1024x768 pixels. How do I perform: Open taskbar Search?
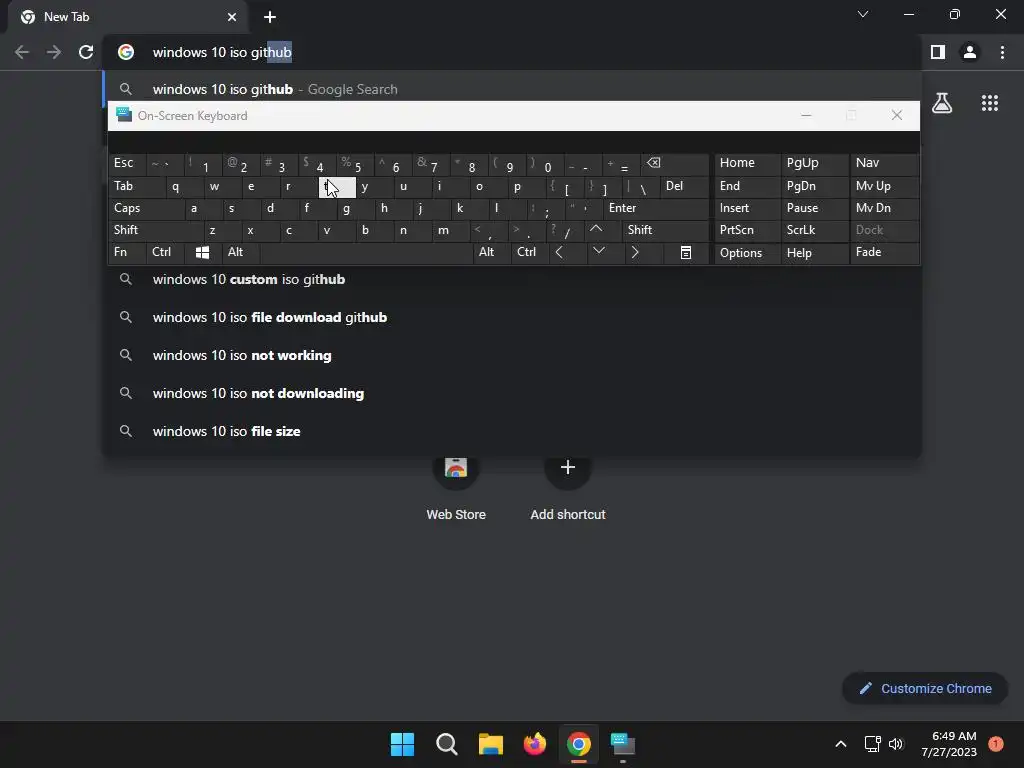coord(447,744)
